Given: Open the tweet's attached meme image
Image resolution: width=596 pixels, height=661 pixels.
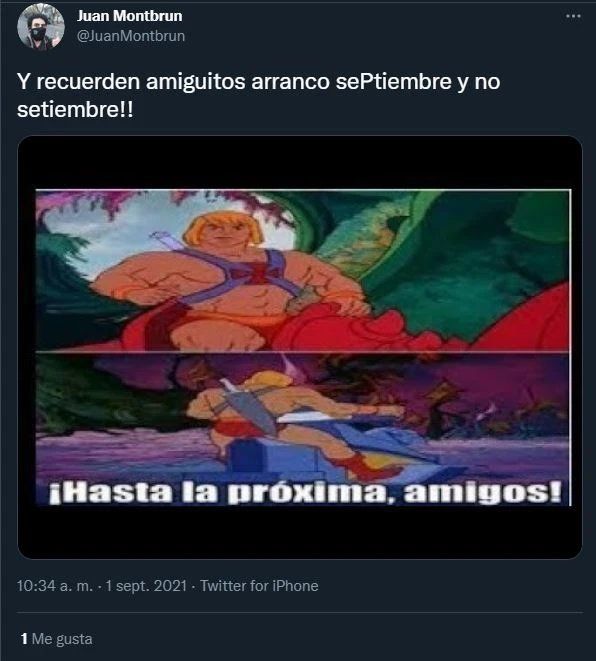Looking at the screenshot, I should (x=300, y=347).
